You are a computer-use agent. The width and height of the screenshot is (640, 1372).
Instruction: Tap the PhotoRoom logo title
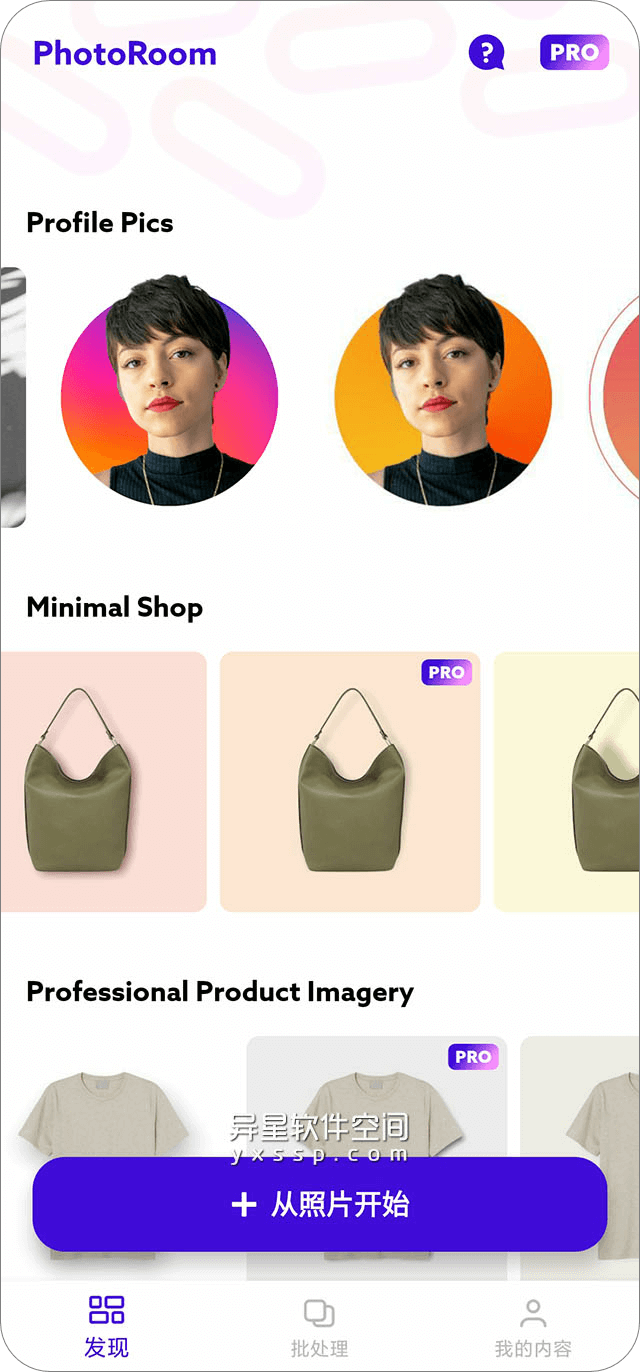(x=125, y=53)
